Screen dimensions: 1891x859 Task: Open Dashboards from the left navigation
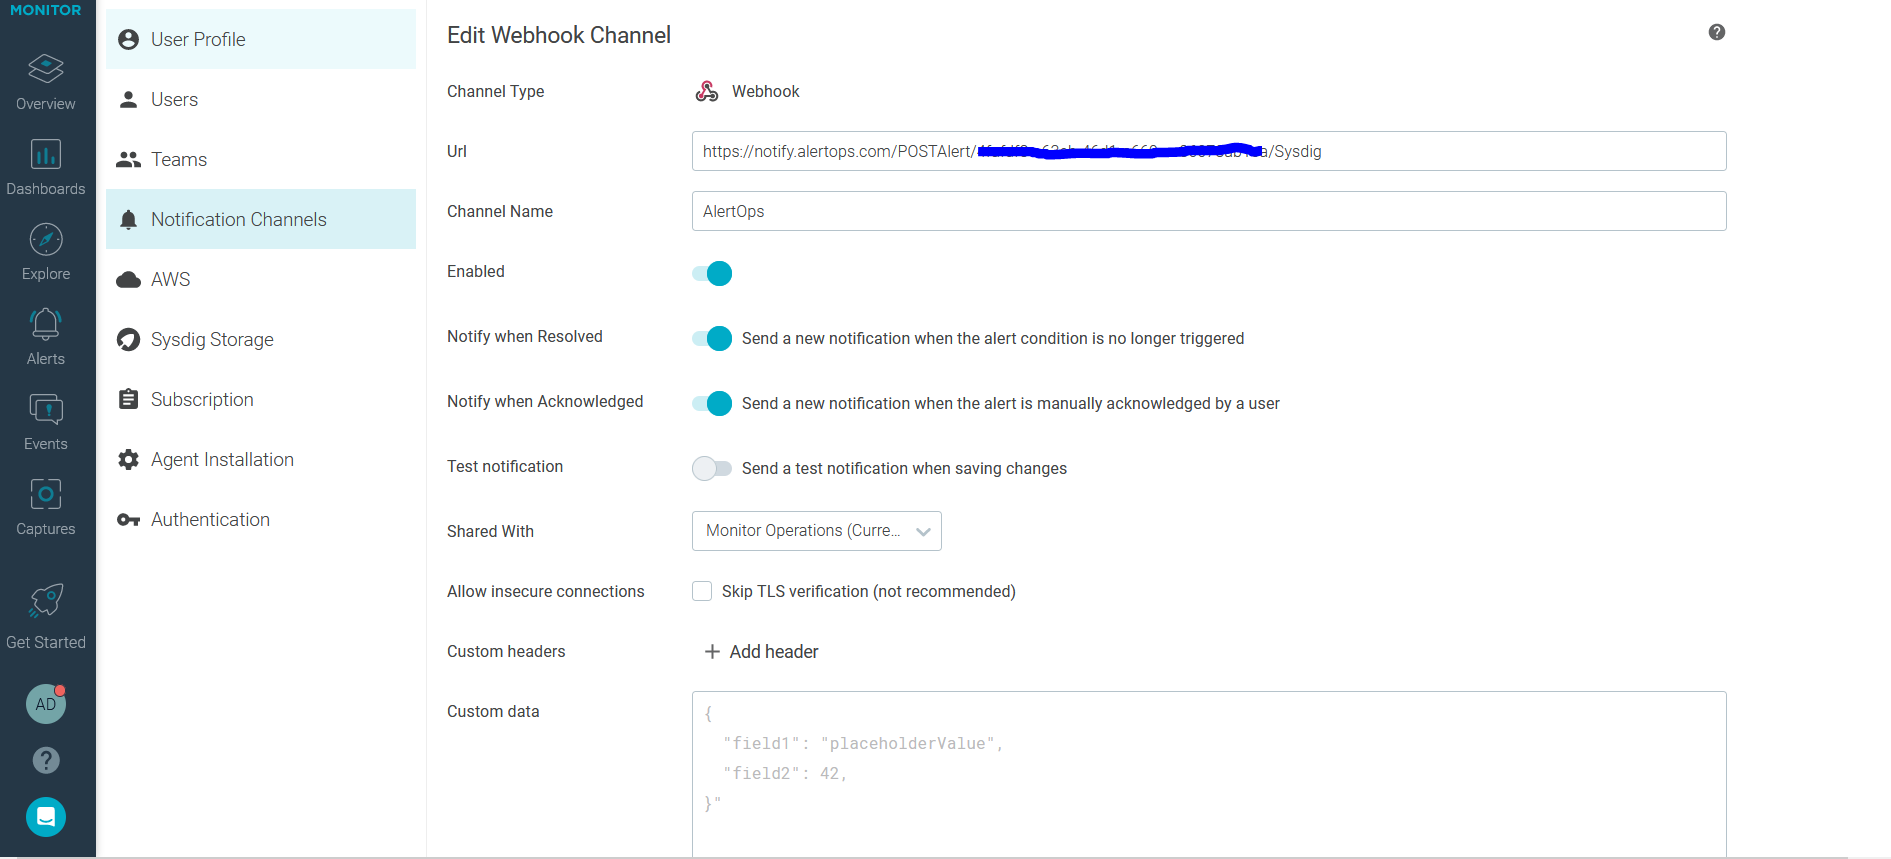pos(46,155)
